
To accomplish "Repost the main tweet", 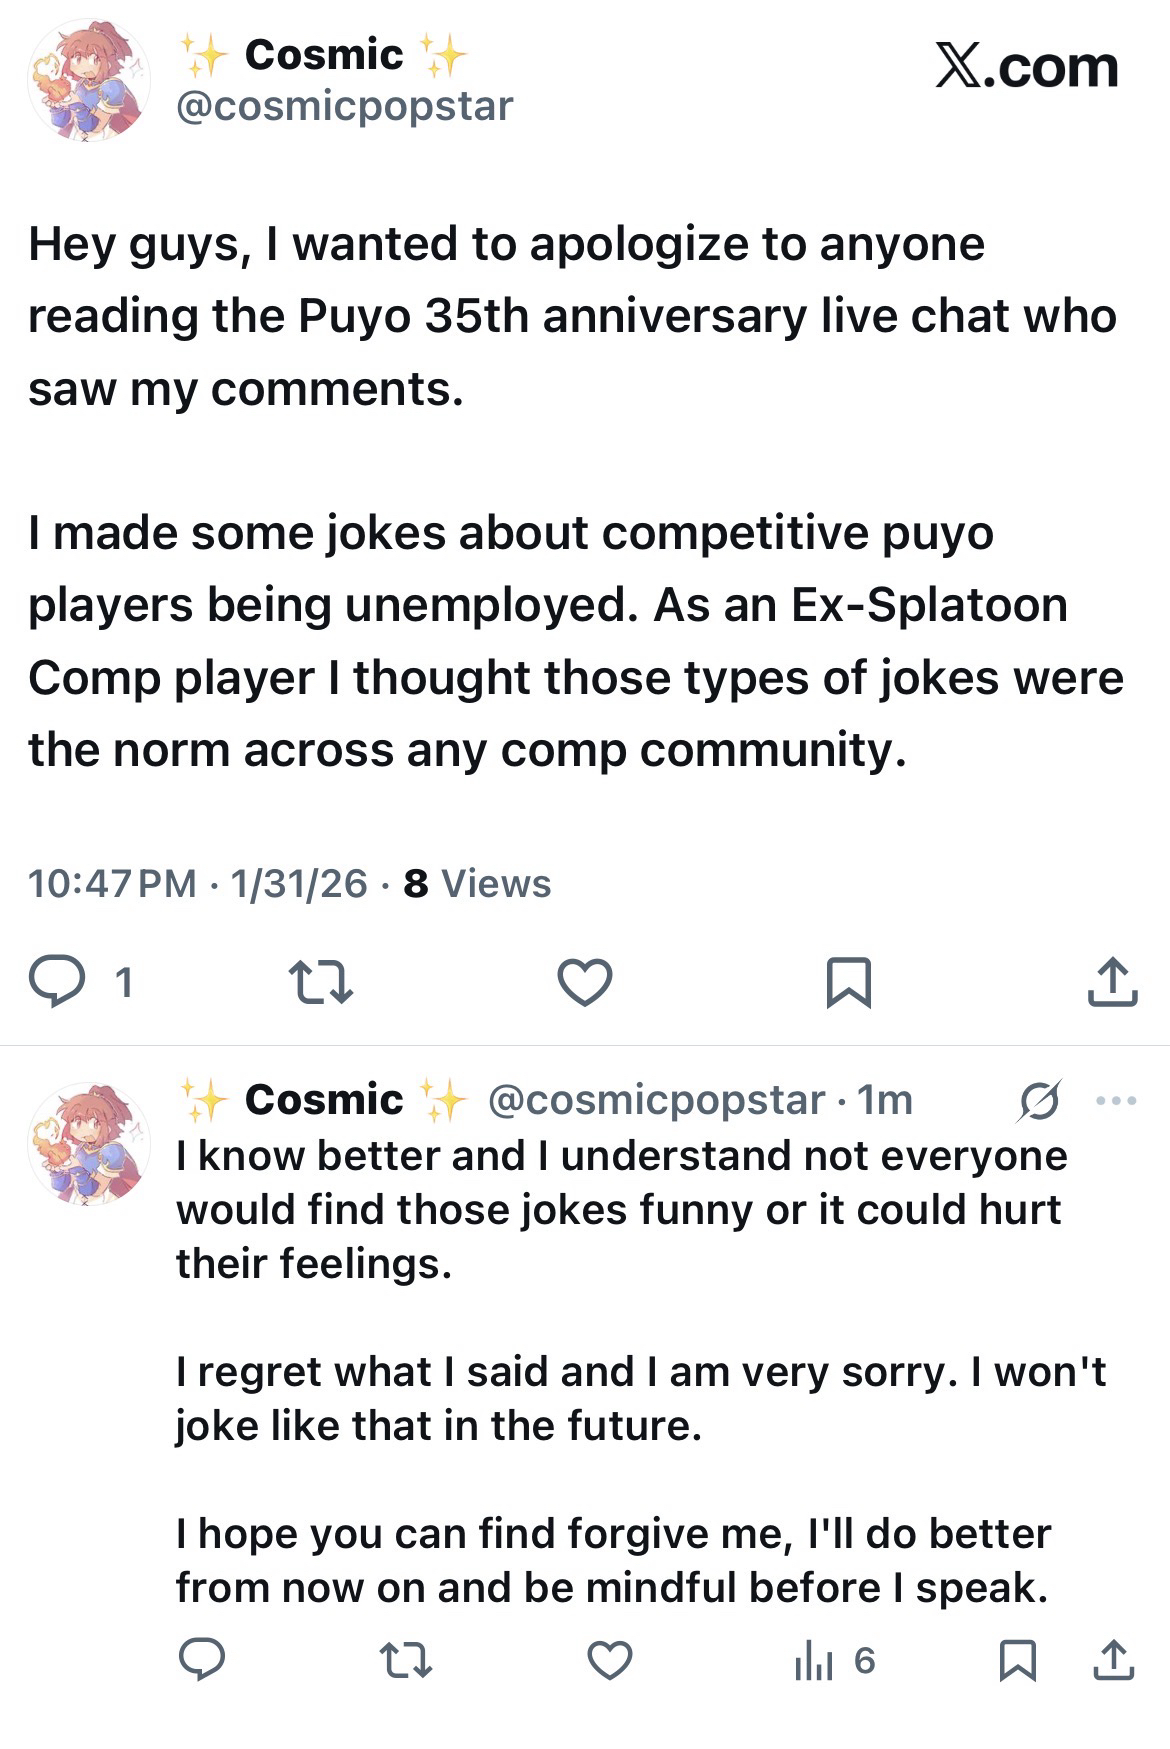I will [320, 982].
